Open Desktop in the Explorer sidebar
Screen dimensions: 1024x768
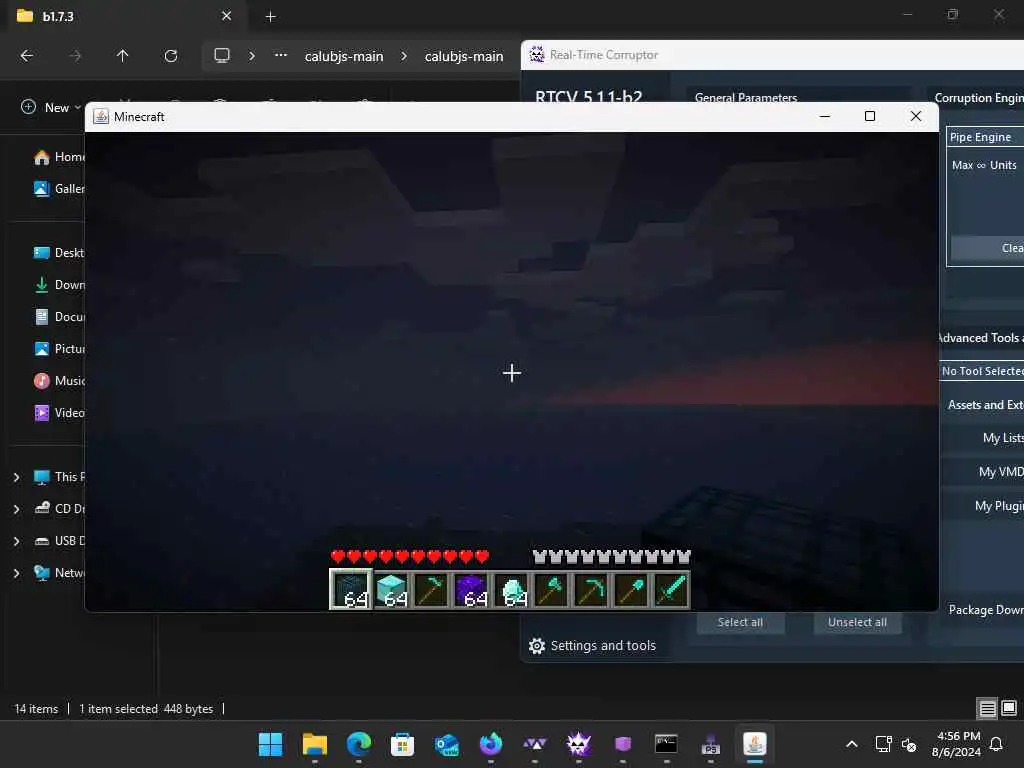pos(59,253)
